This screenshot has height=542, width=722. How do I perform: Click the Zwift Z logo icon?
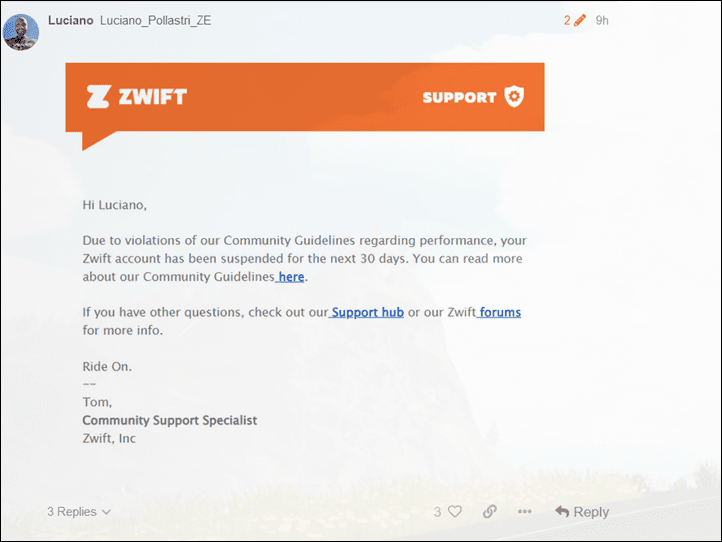tap(98, 97)
